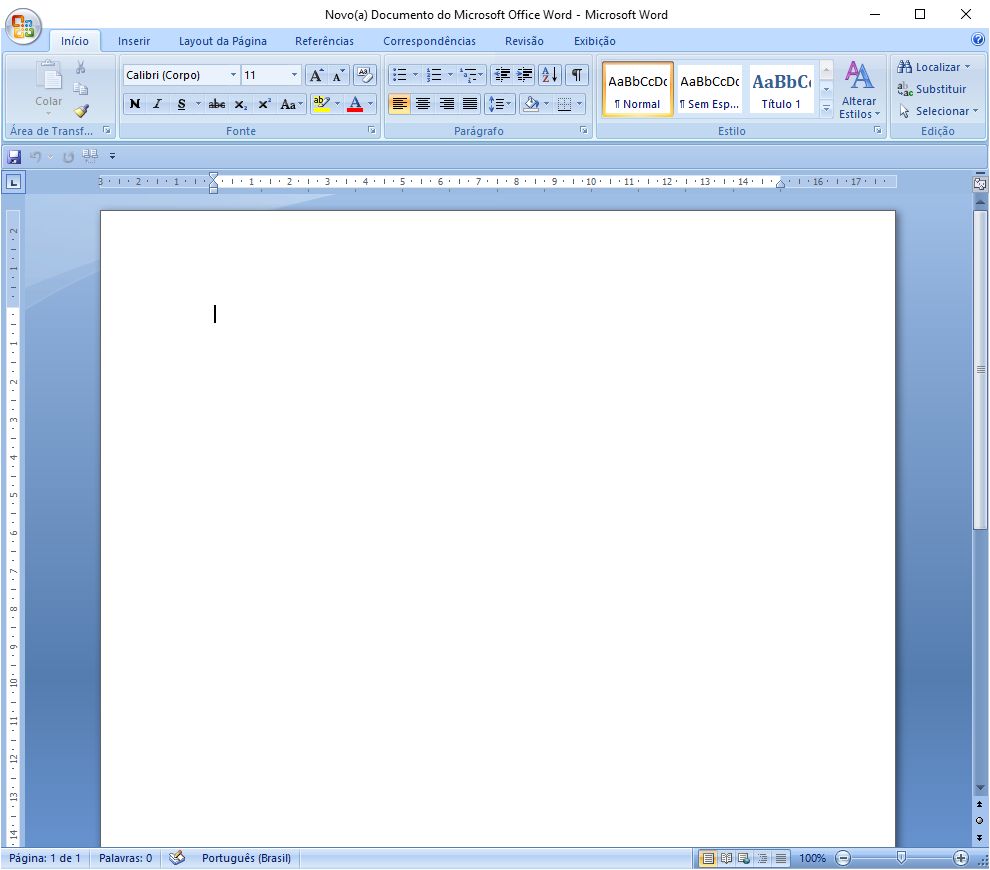Click the Decrease Indent icon
Image resolution: width=990 pixels, height=870 pixels.
[x=501, y=75]
